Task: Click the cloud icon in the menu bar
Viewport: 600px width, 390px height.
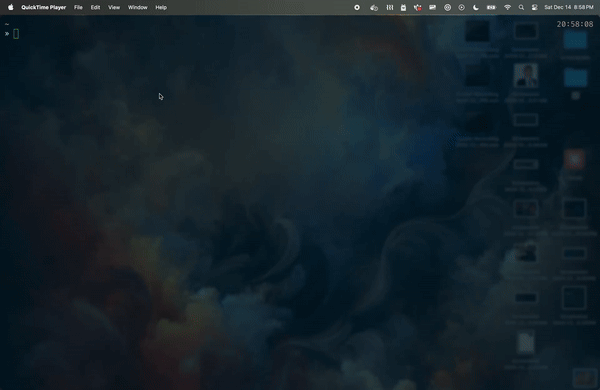Action: pyautogui.click(x=374, y=7)
